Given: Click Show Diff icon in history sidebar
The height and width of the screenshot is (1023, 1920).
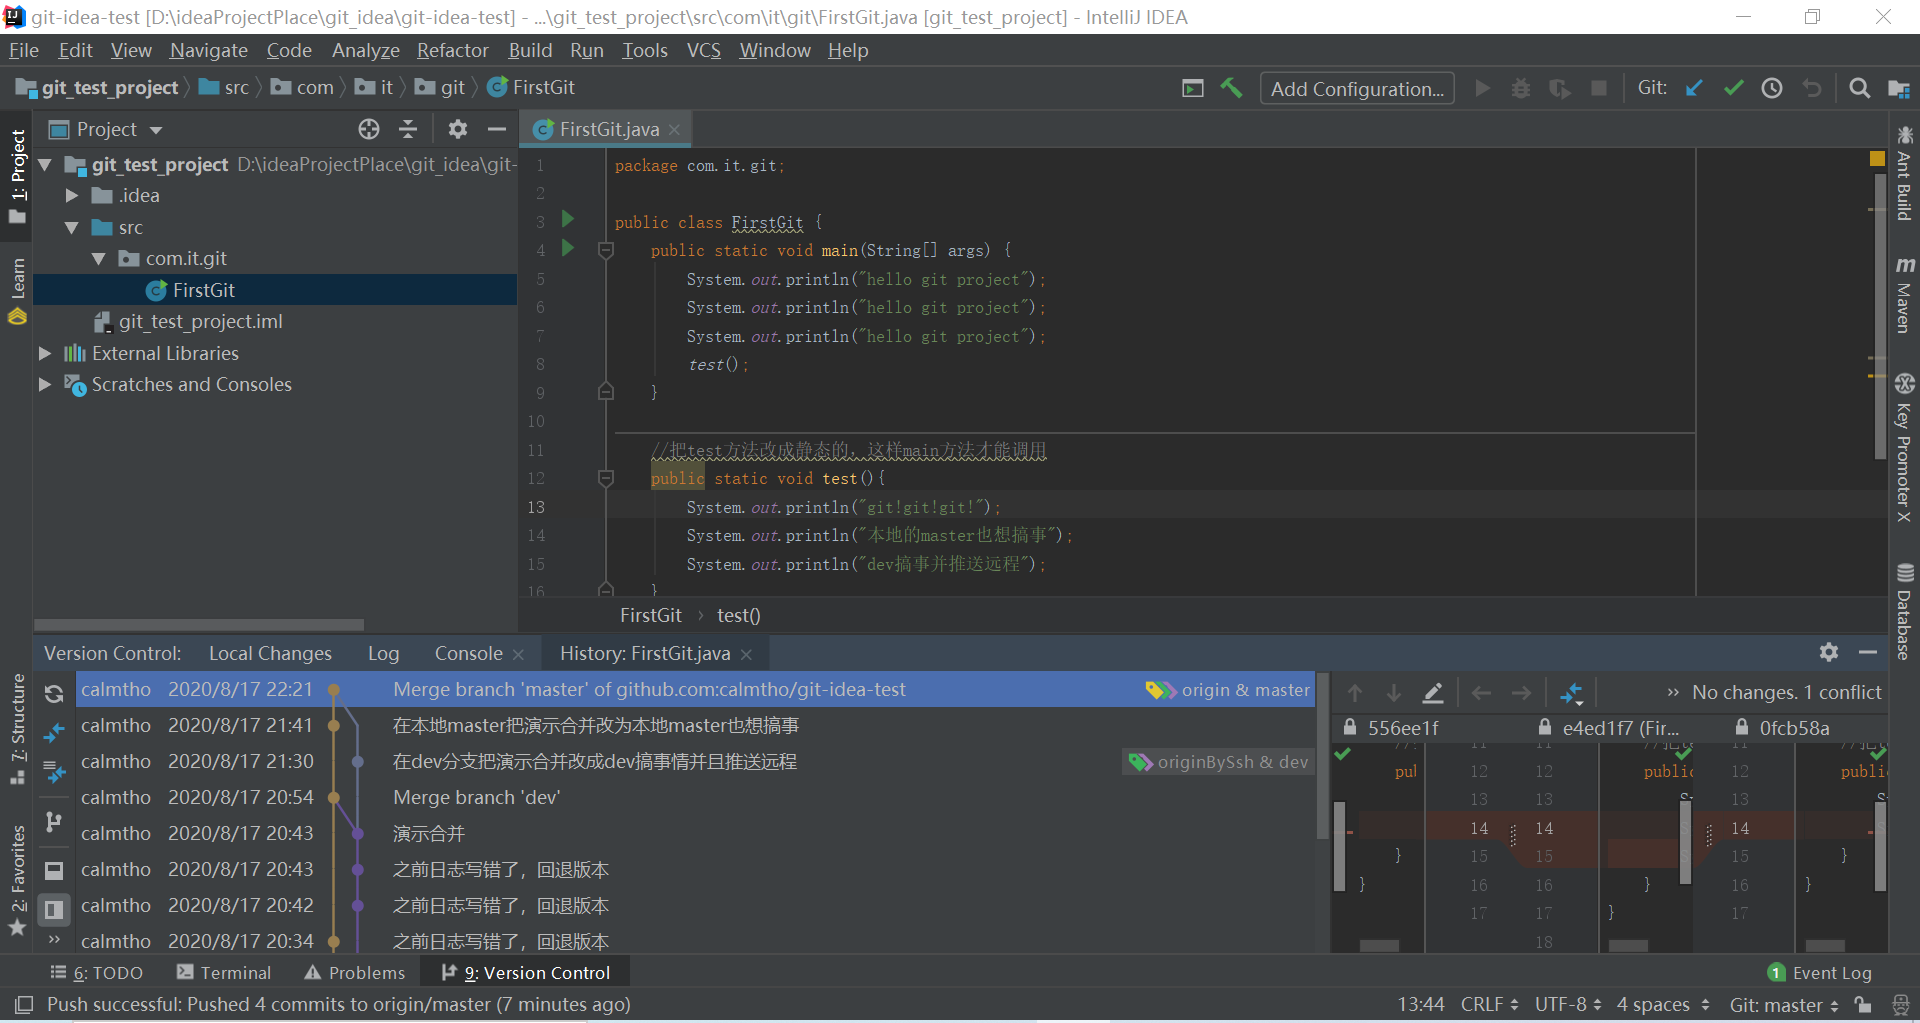Looking at the screenshot, I should point(54,734).
